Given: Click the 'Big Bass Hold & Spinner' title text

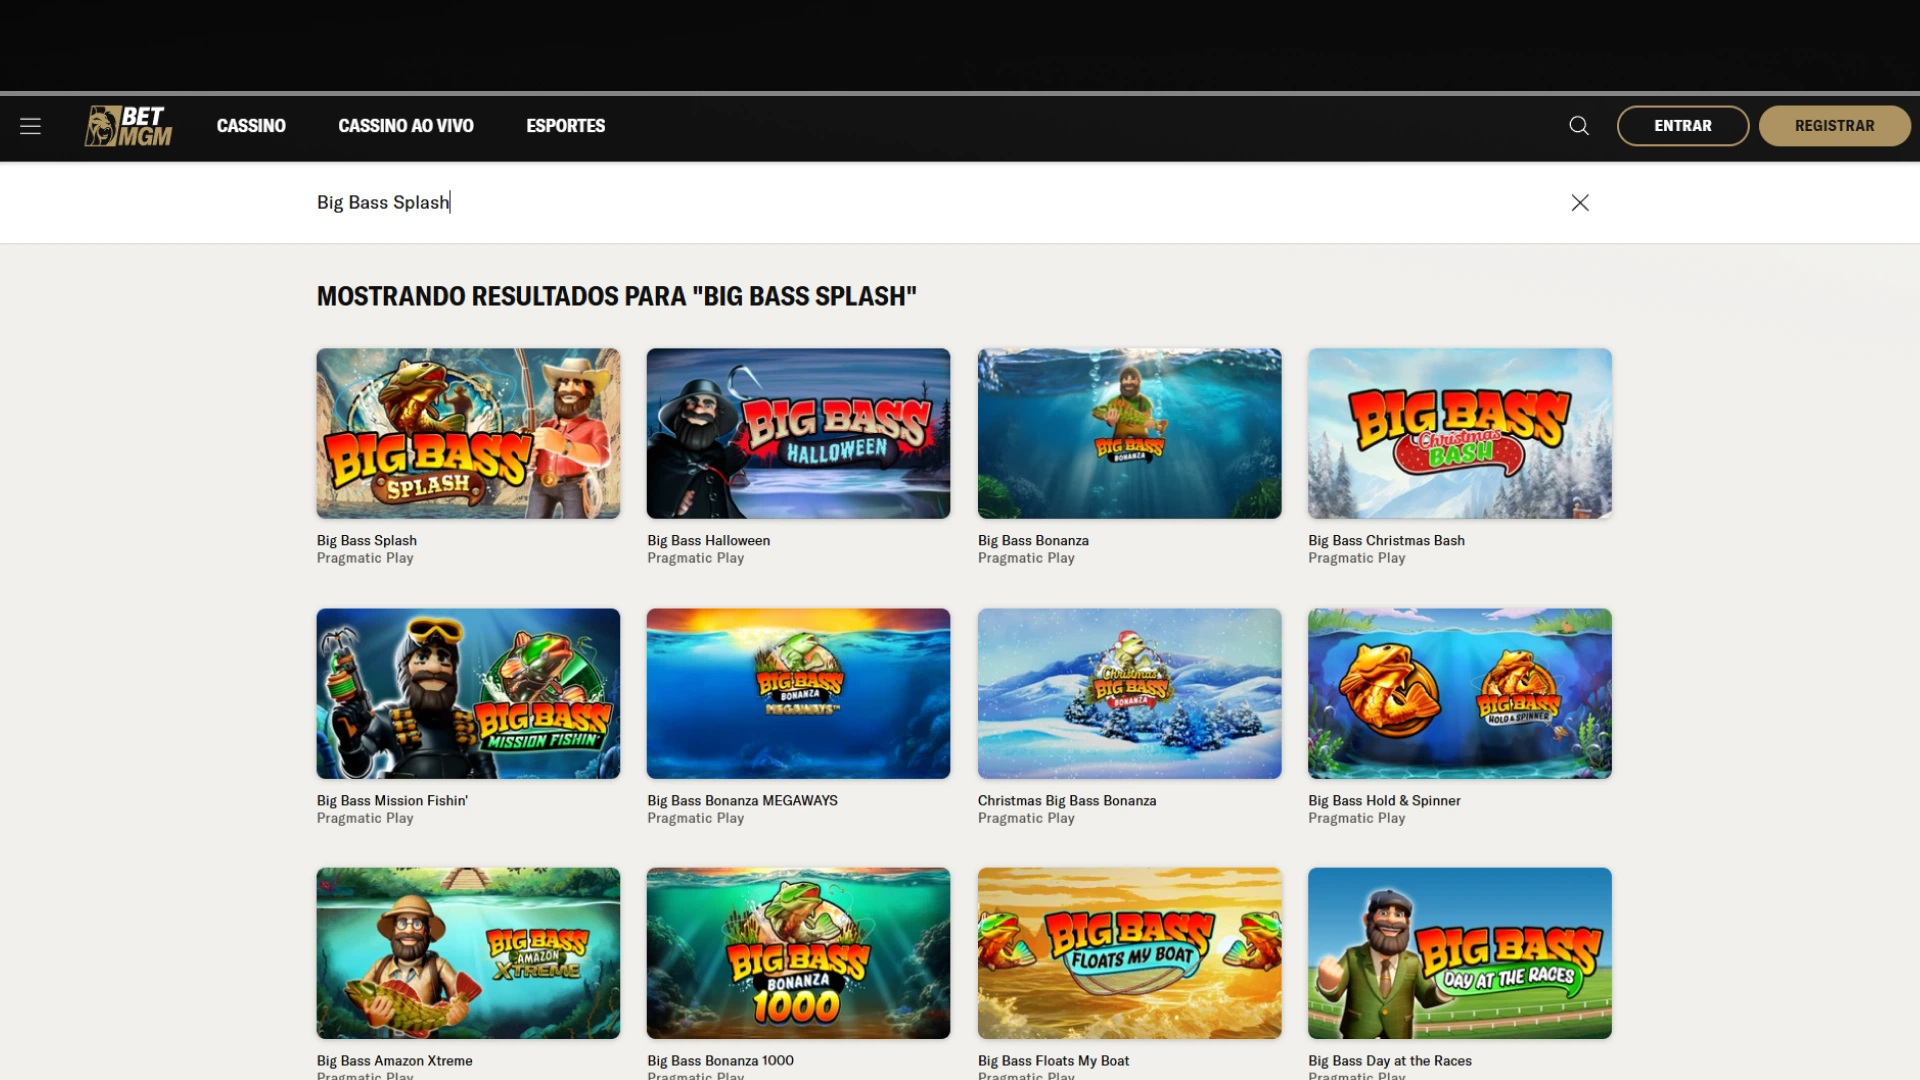Looking at the screenshot, I should pos(1384,800).
